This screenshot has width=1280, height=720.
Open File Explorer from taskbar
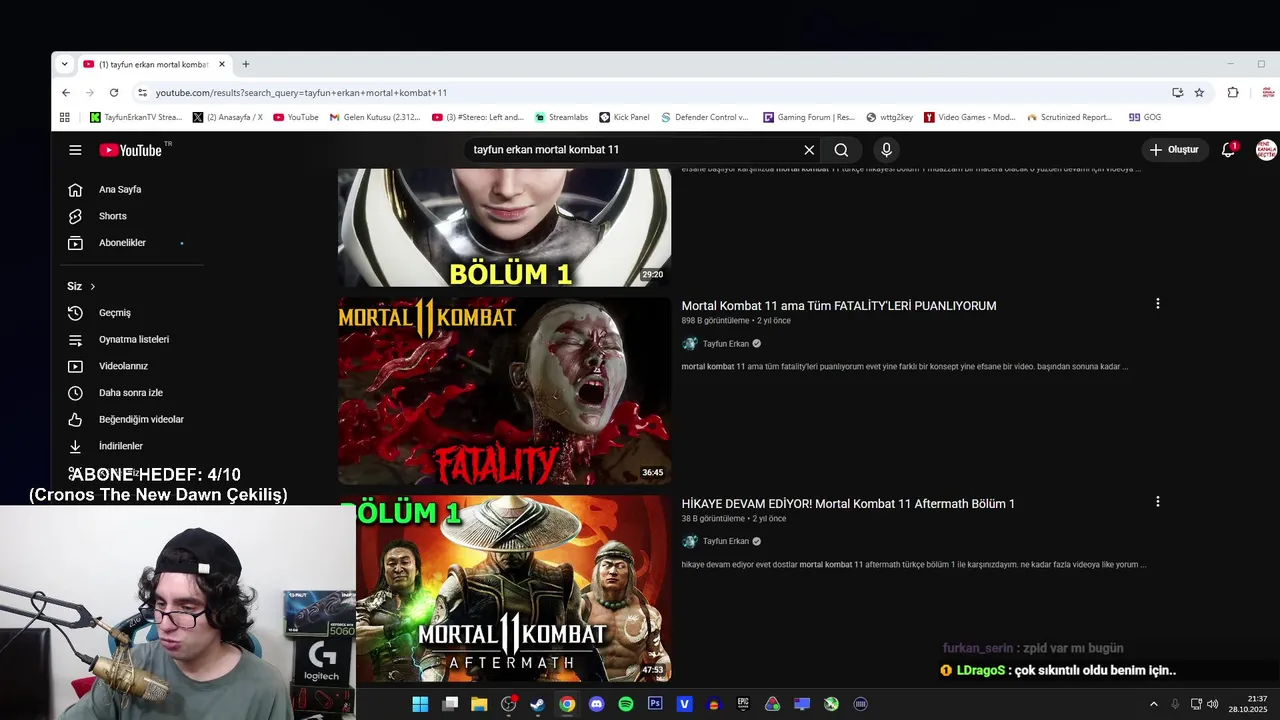coord(479,704)
